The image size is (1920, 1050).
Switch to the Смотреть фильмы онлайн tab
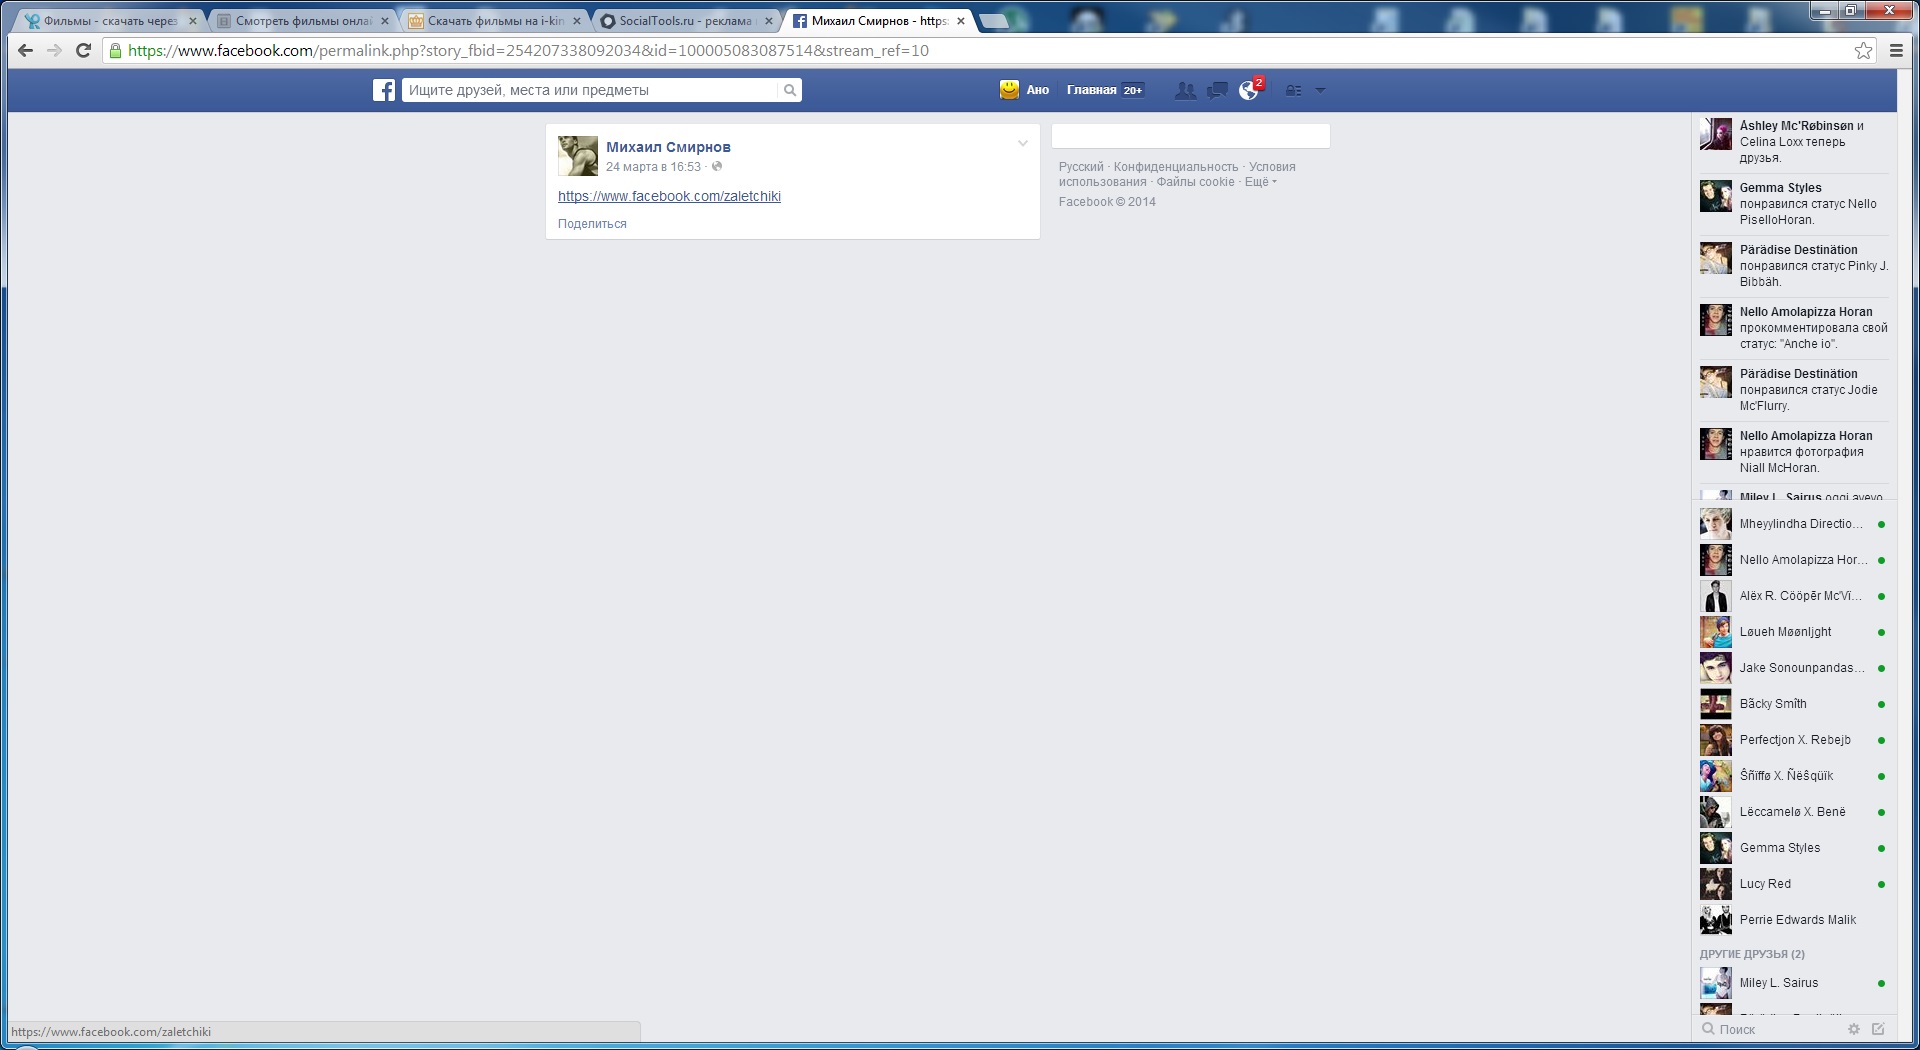tap(303, 21)
